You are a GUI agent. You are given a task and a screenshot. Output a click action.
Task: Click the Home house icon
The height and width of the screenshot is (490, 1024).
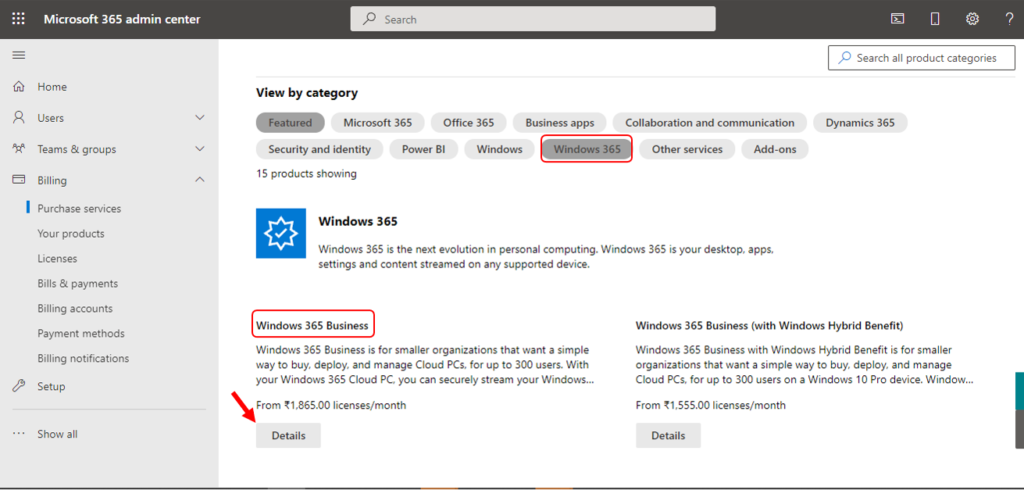[19, 87]
